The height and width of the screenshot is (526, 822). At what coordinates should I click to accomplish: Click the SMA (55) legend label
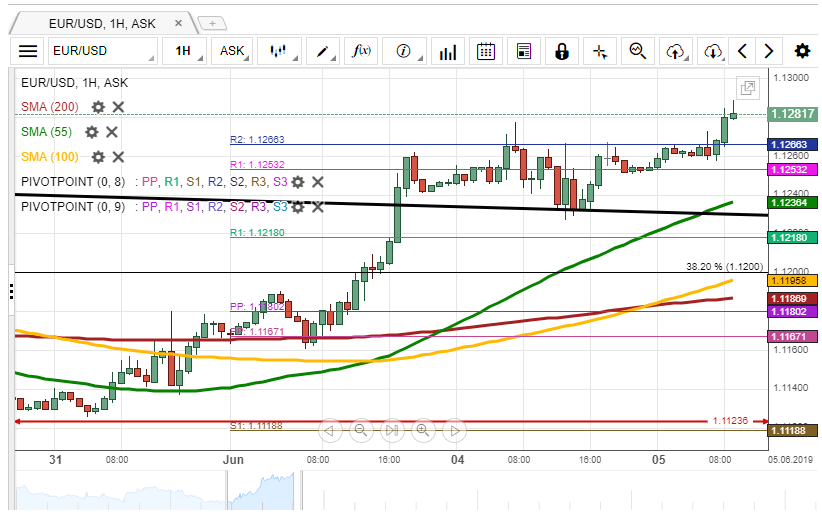pos(46,132)
